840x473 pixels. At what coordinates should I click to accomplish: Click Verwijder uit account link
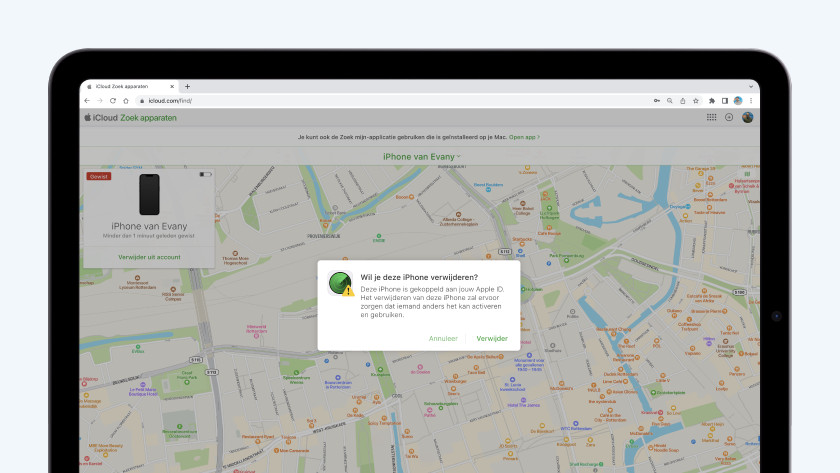click(x=149, y=257)
